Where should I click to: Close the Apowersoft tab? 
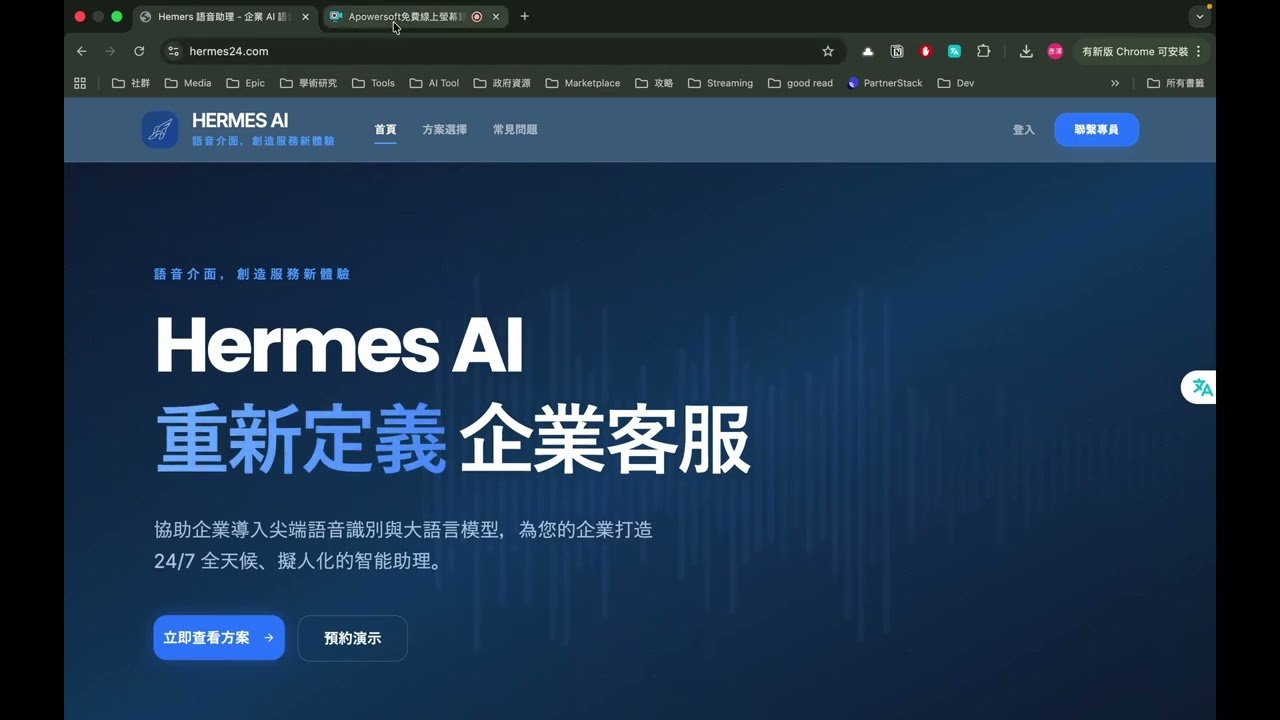(496, 16)
